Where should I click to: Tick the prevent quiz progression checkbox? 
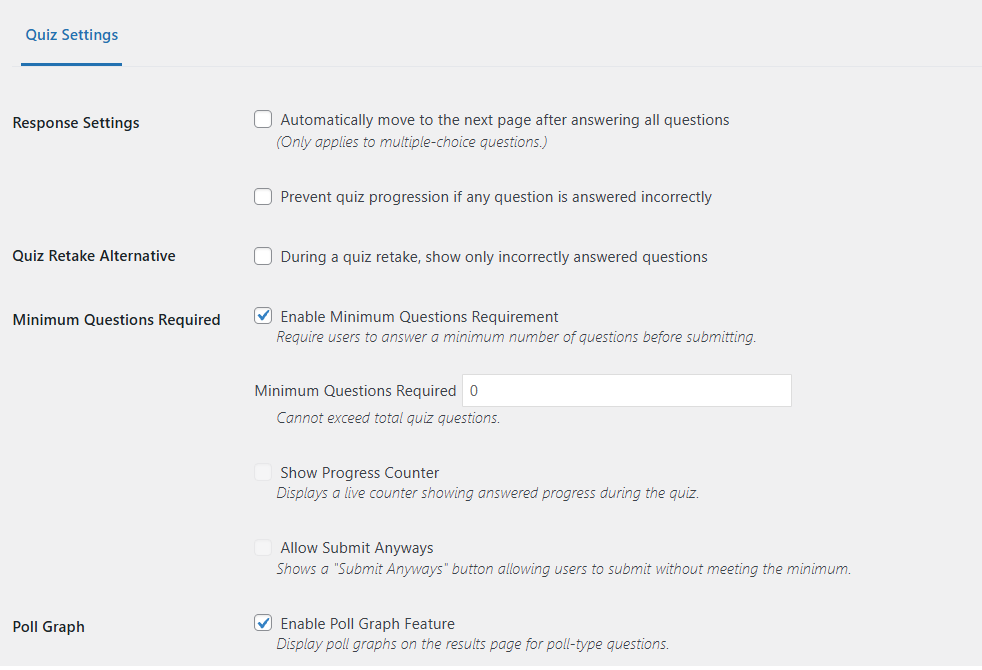click(x=263, y=197)
